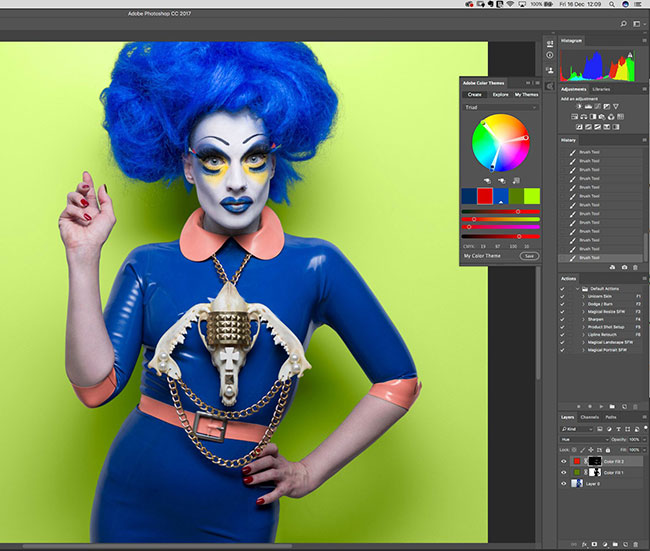650x551 pixels.
Task: Click the magenta hue slider bar
Action: [x=500, y=227]
